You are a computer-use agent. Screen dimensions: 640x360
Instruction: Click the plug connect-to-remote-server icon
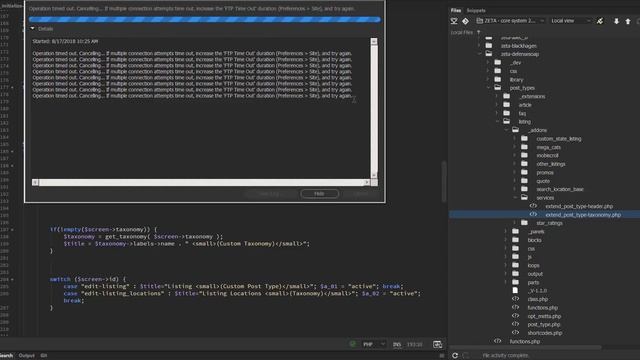tap(600, 21)
